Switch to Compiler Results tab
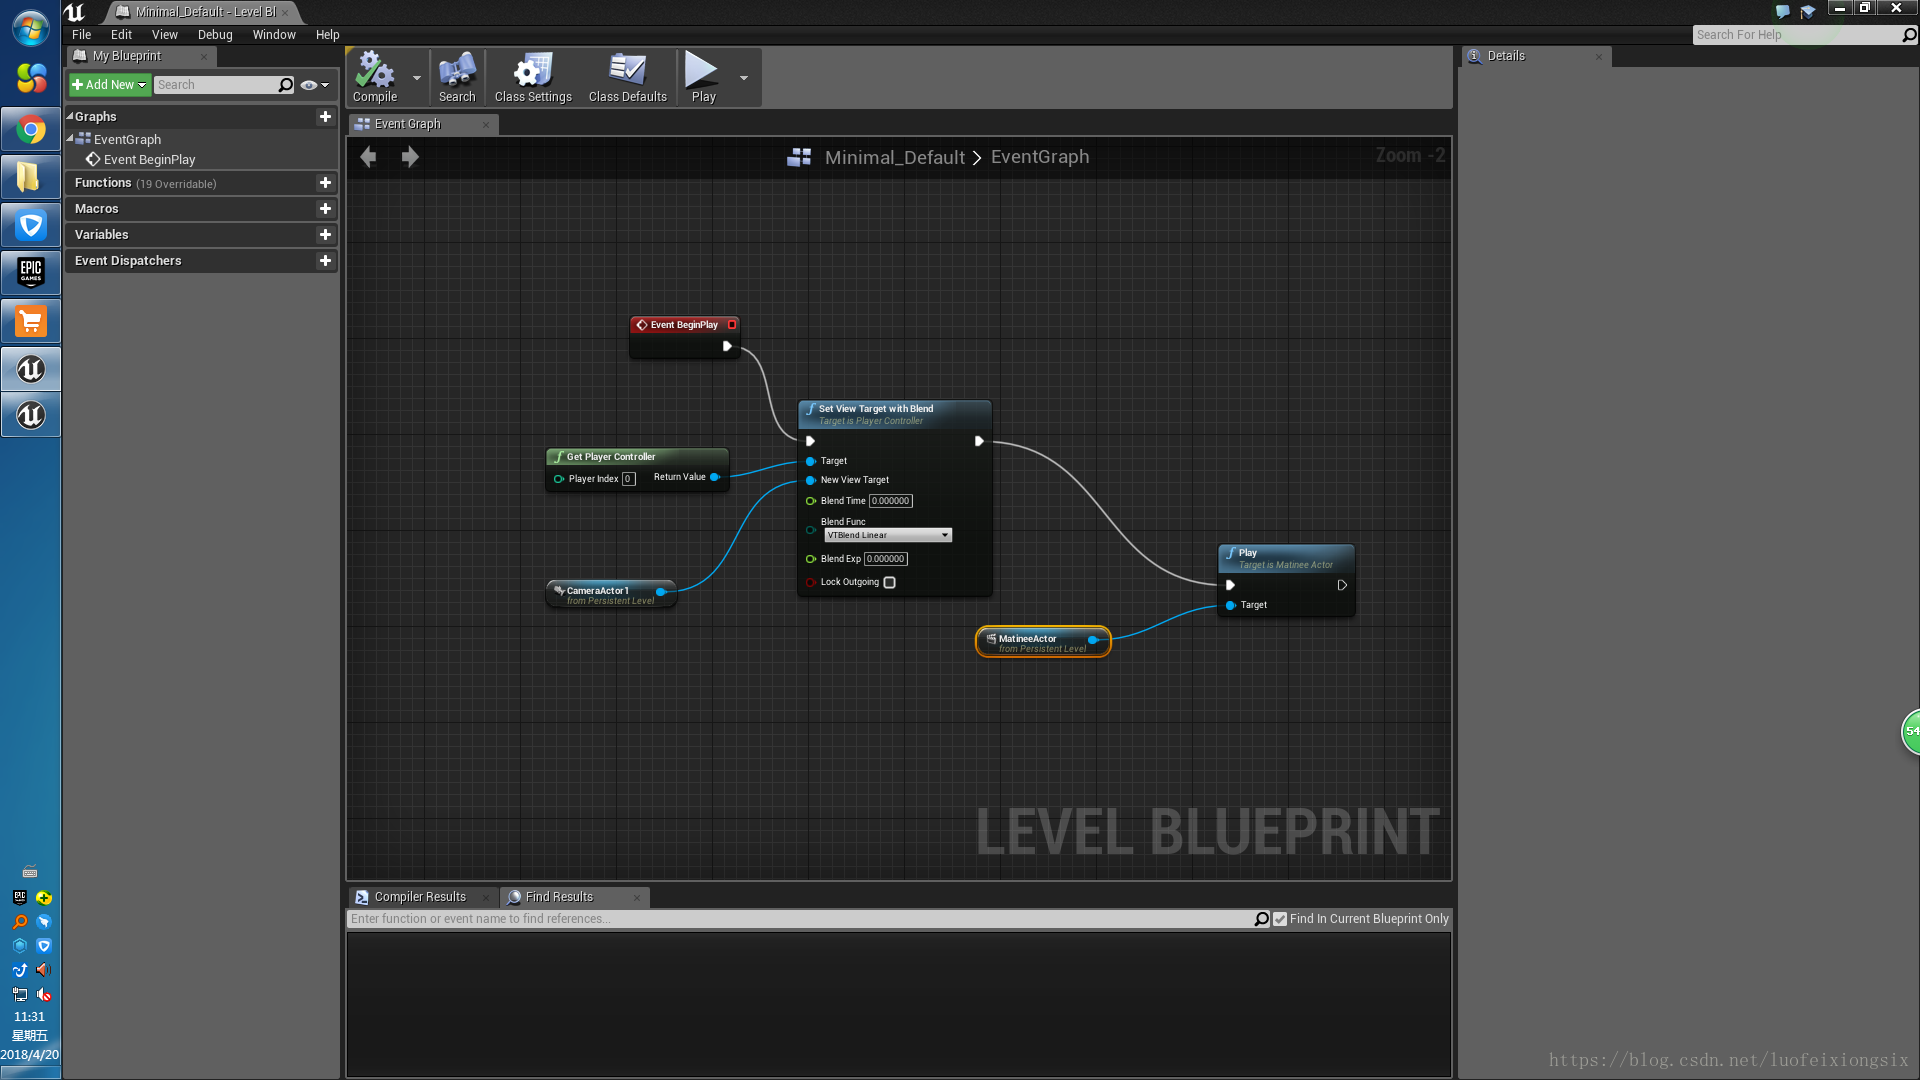This screenshot has width=1920, height=1080. click(420, 897)
